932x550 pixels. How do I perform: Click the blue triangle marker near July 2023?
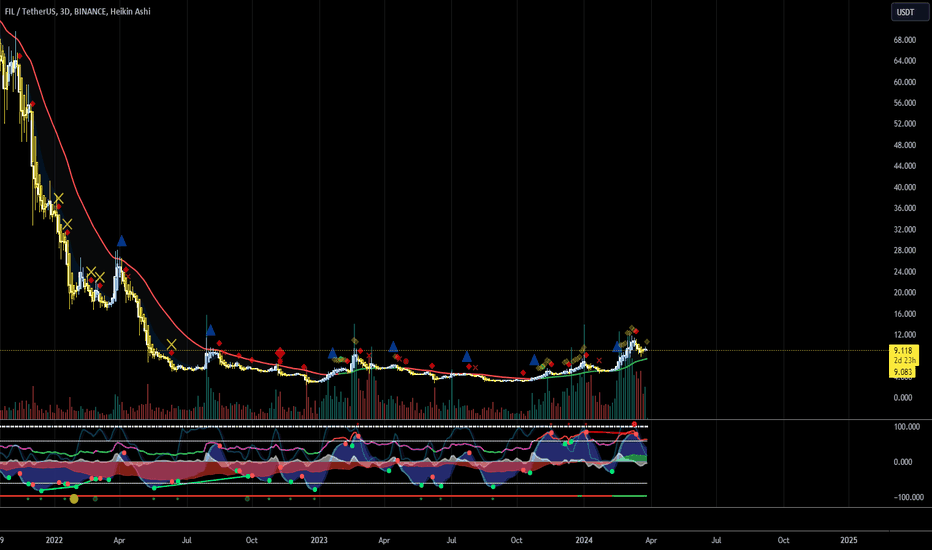(x=467, y=357)
